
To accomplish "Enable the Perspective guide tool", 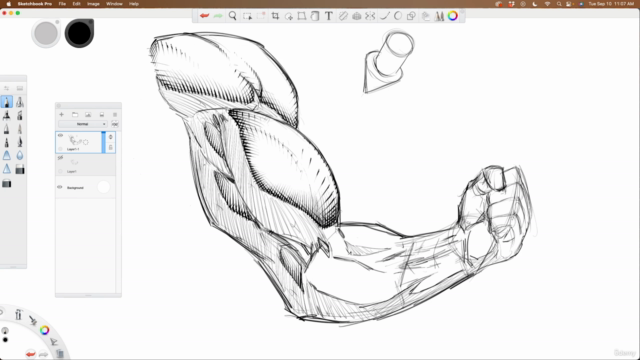I will click(x=356, y=16).
